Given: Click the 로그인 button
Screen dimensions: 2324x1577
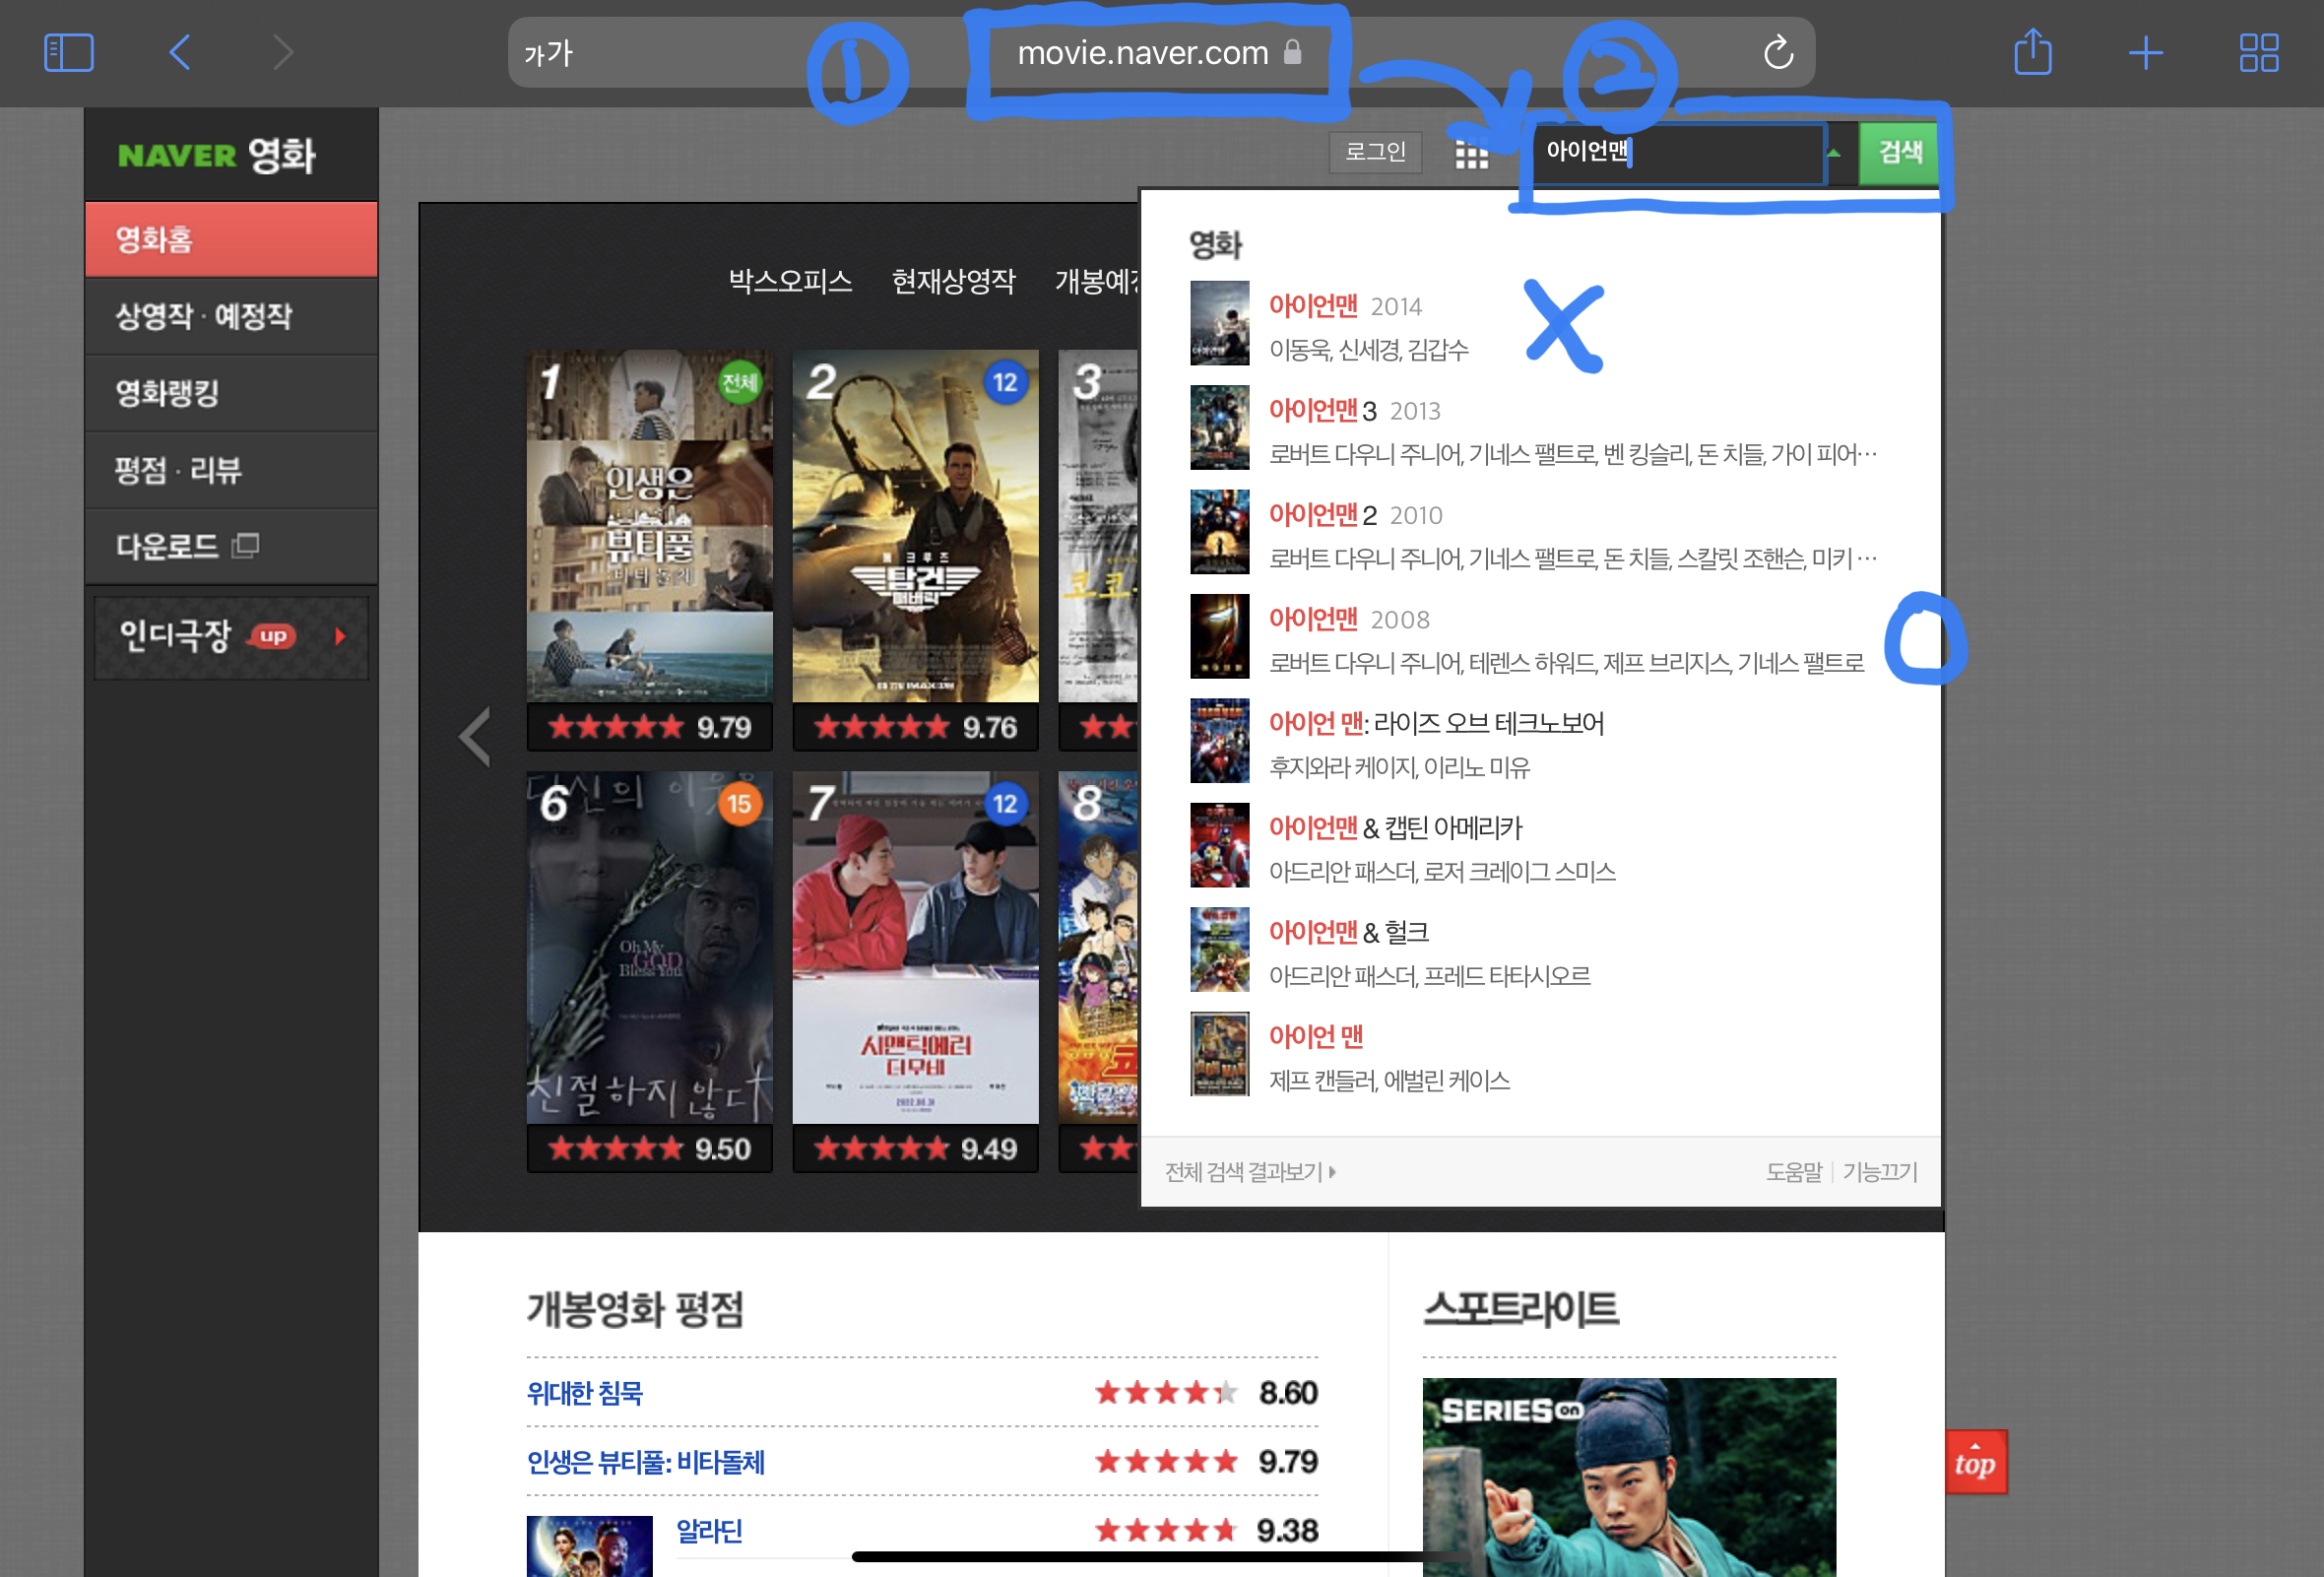Looking at the screenshot, I should 1375,152.
